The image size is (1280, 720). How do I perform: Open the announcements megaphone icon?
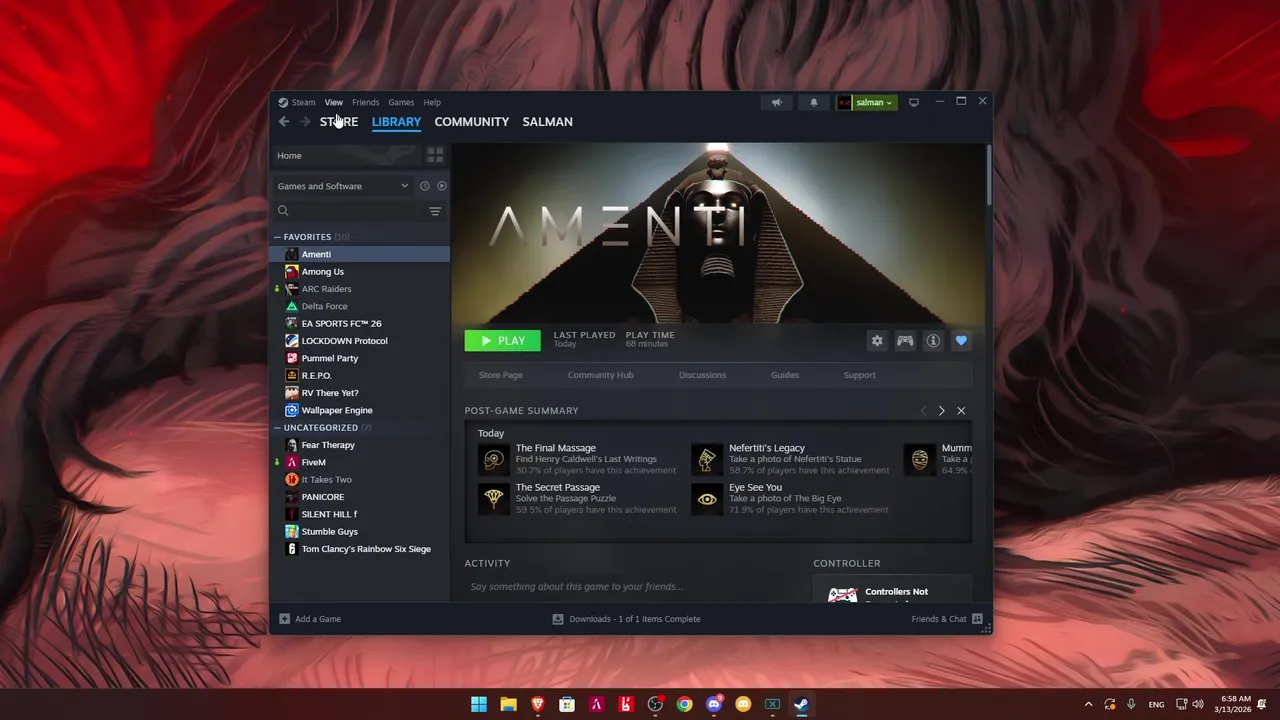[x=776, y=102]
